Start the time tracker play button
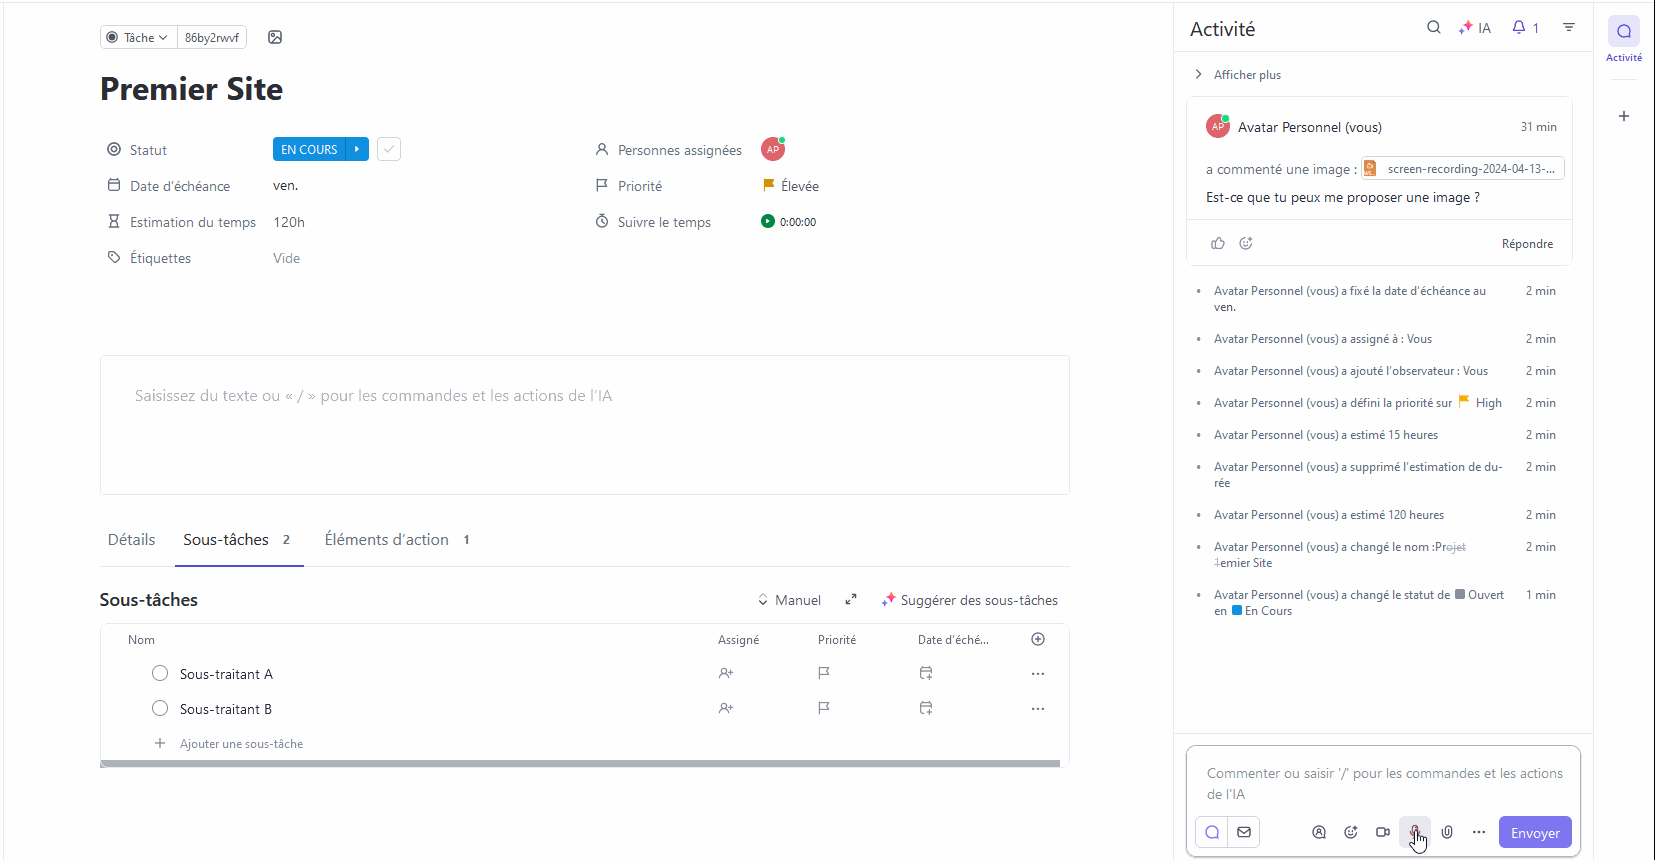Image resolution: width=1655 pixels, height=860 pixels. [x=767, y=221]
